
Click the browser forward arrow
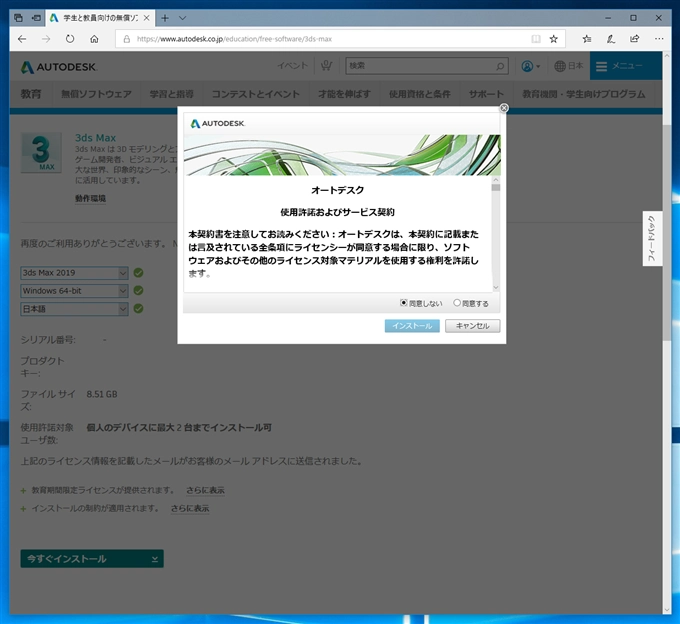(46, 39)
